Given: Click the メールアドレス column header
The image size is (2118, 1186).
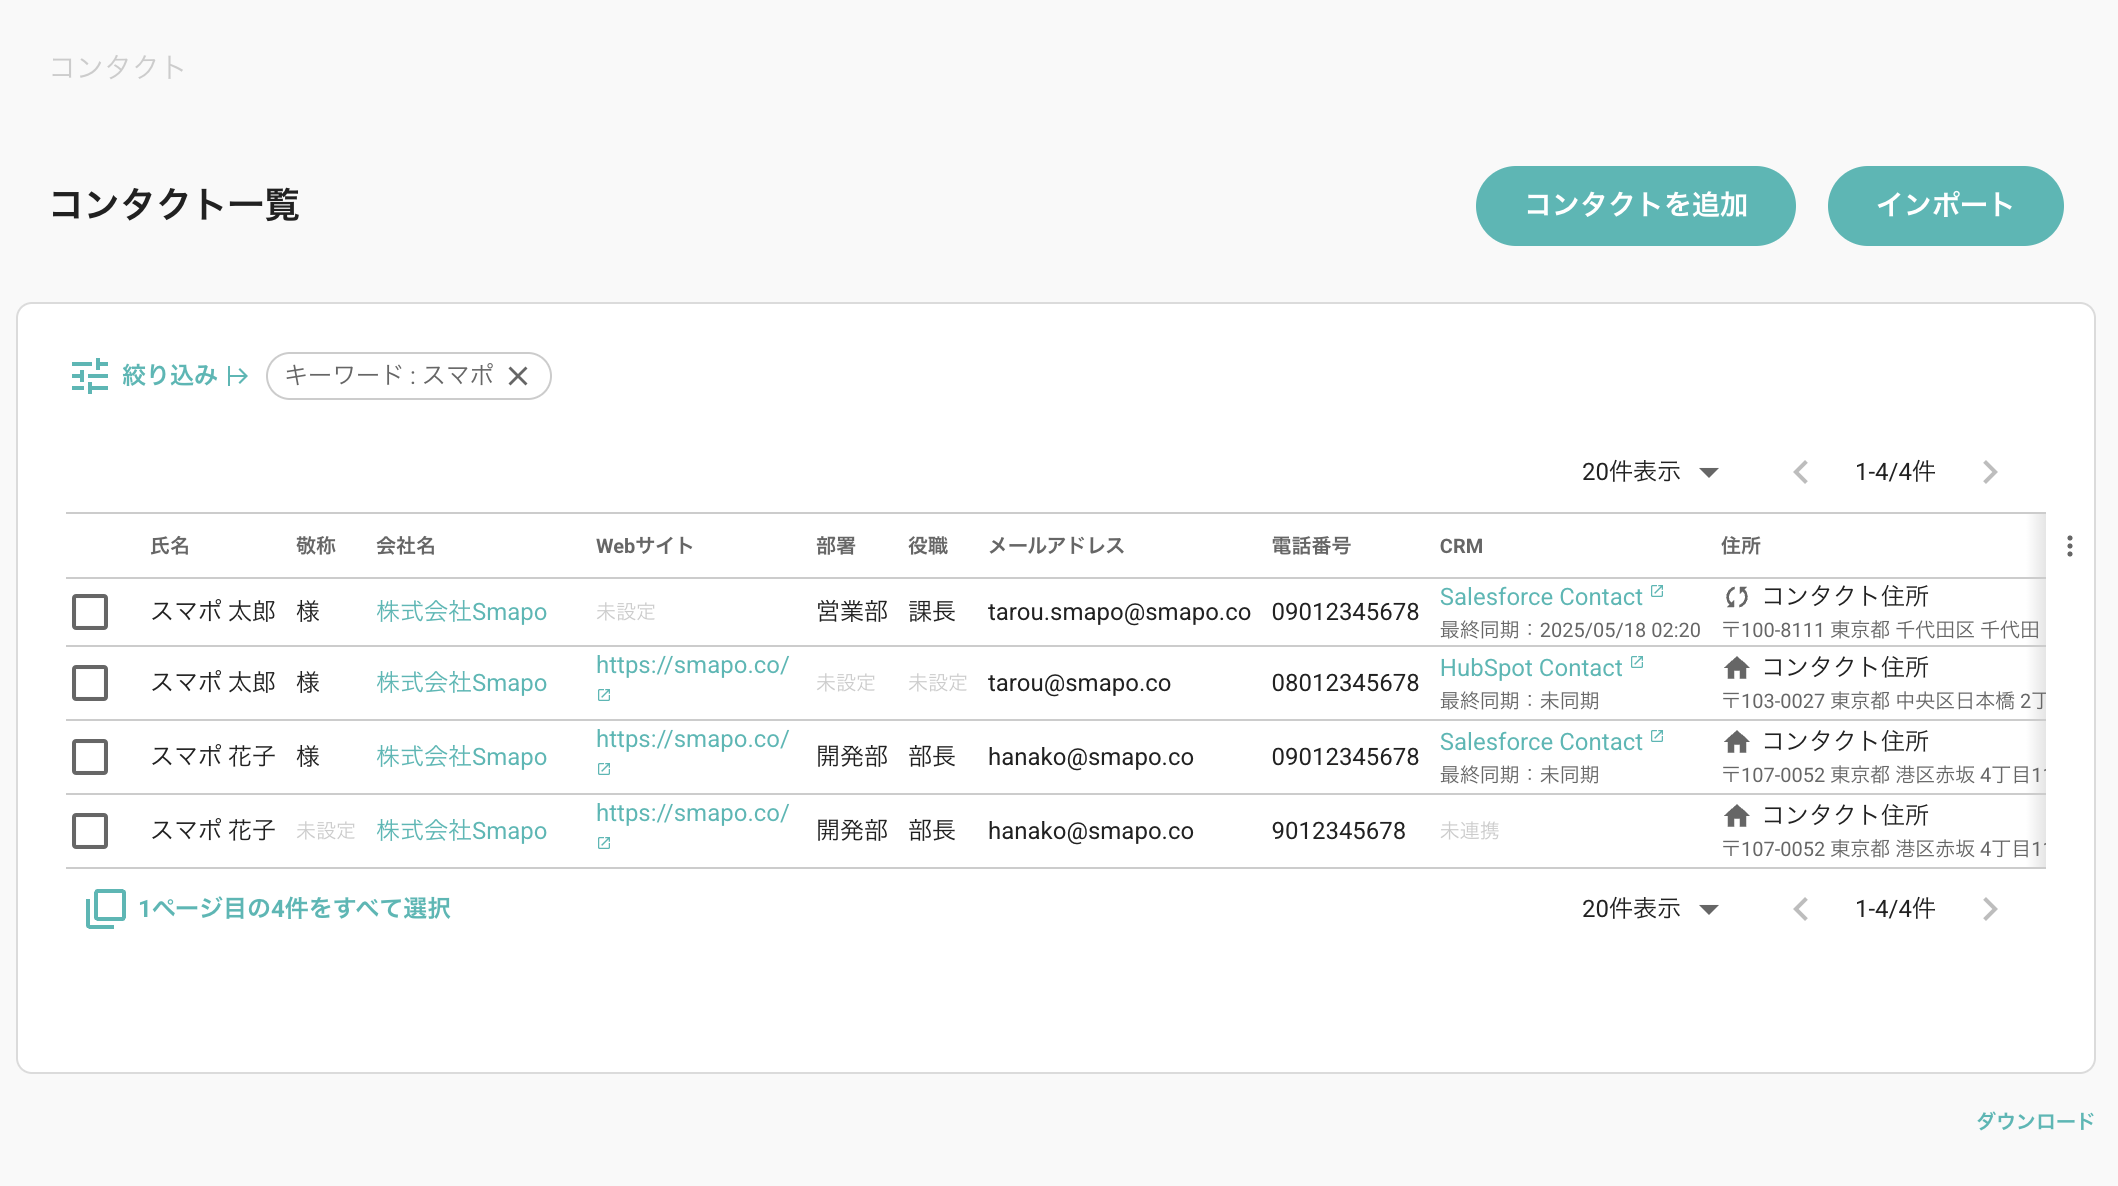Looking at the screenshot, I should (x=1056, y=546).
